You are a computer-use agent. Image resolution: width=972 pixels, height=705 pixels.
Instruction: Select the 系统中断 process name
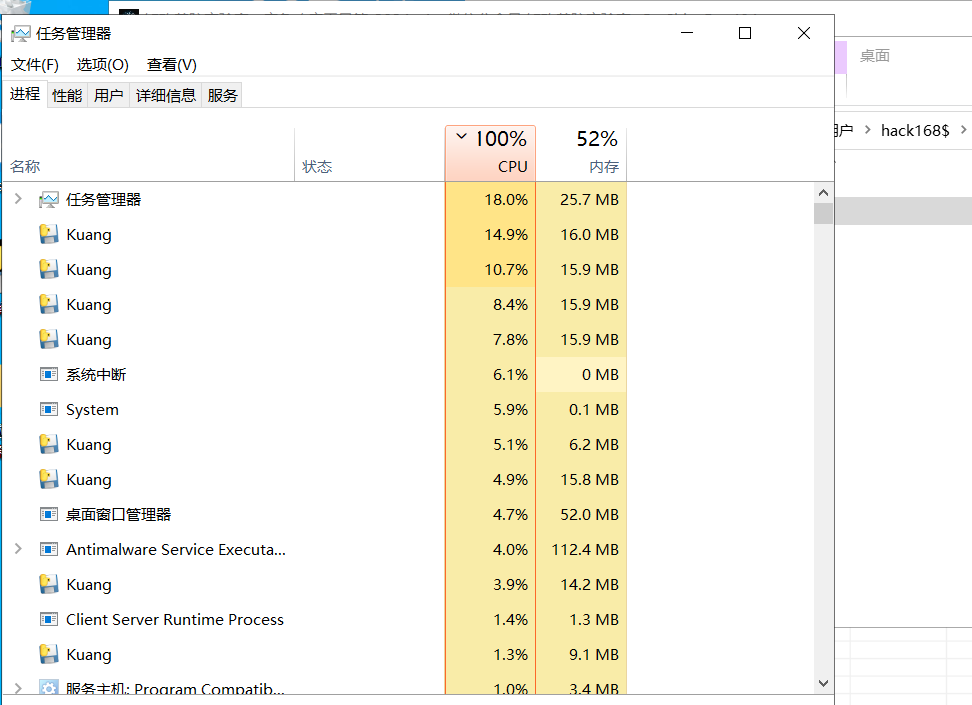(96, 375)
